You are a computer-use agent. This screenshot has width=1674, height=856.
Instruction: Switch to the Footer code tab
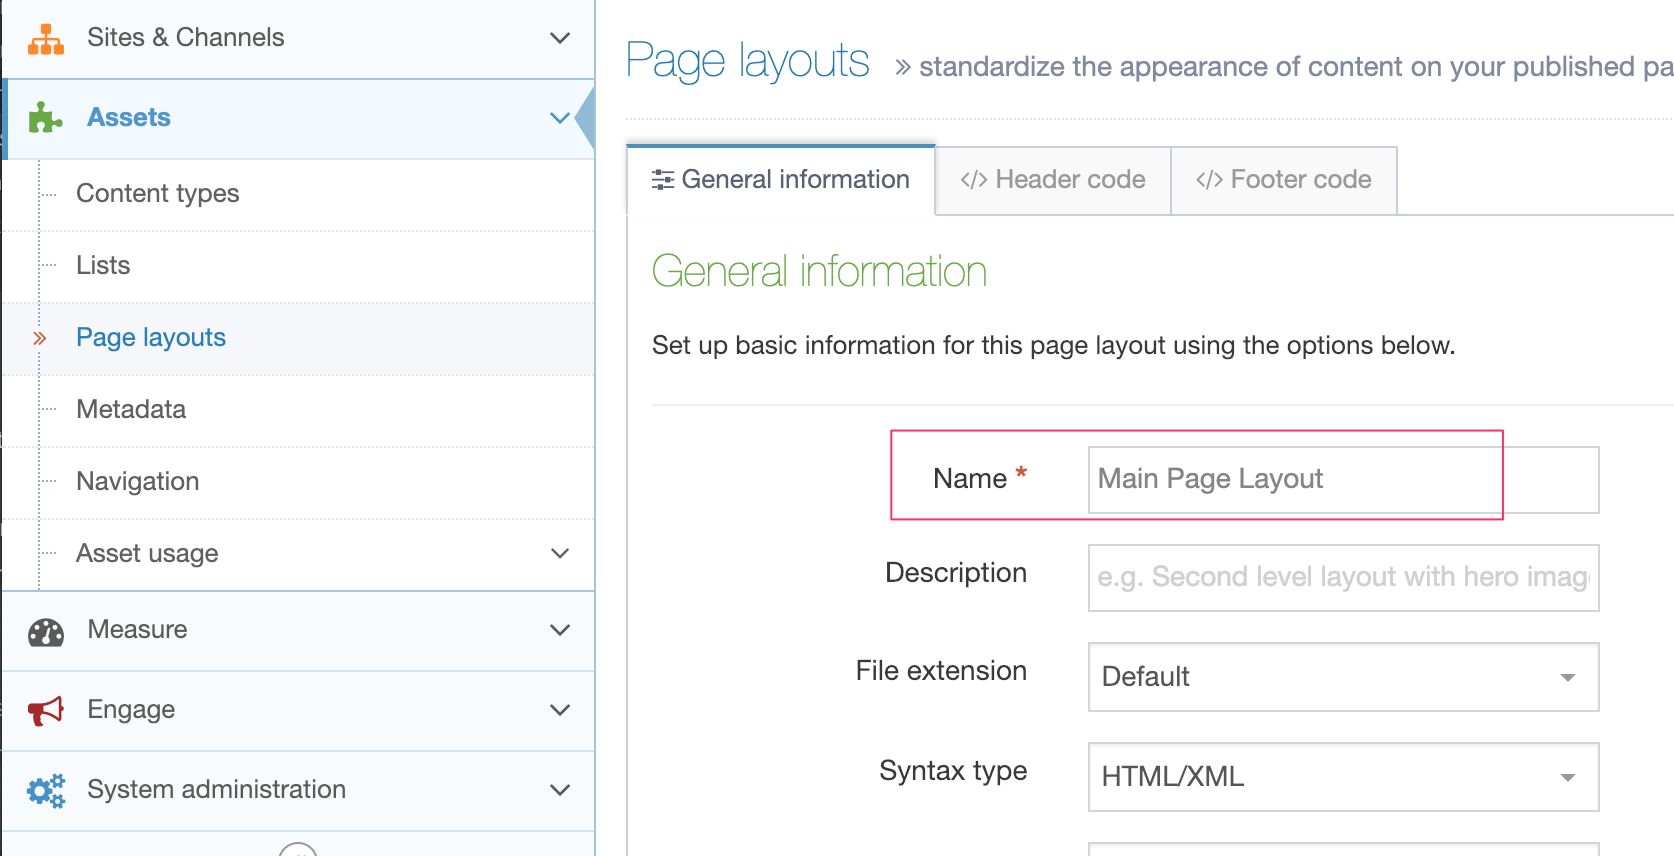1284,180
